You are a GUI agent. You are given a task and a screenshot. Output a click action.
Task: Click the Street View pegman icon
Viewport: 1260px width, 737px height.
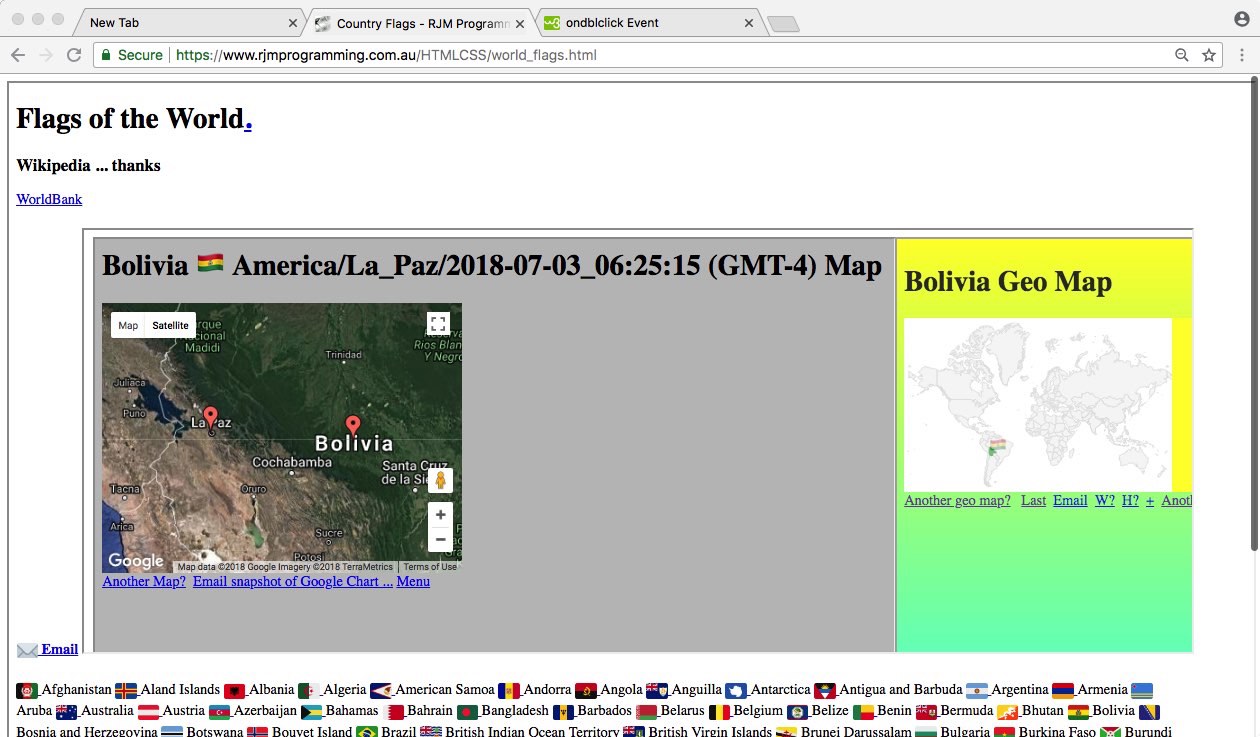click(x=440, y=480)
